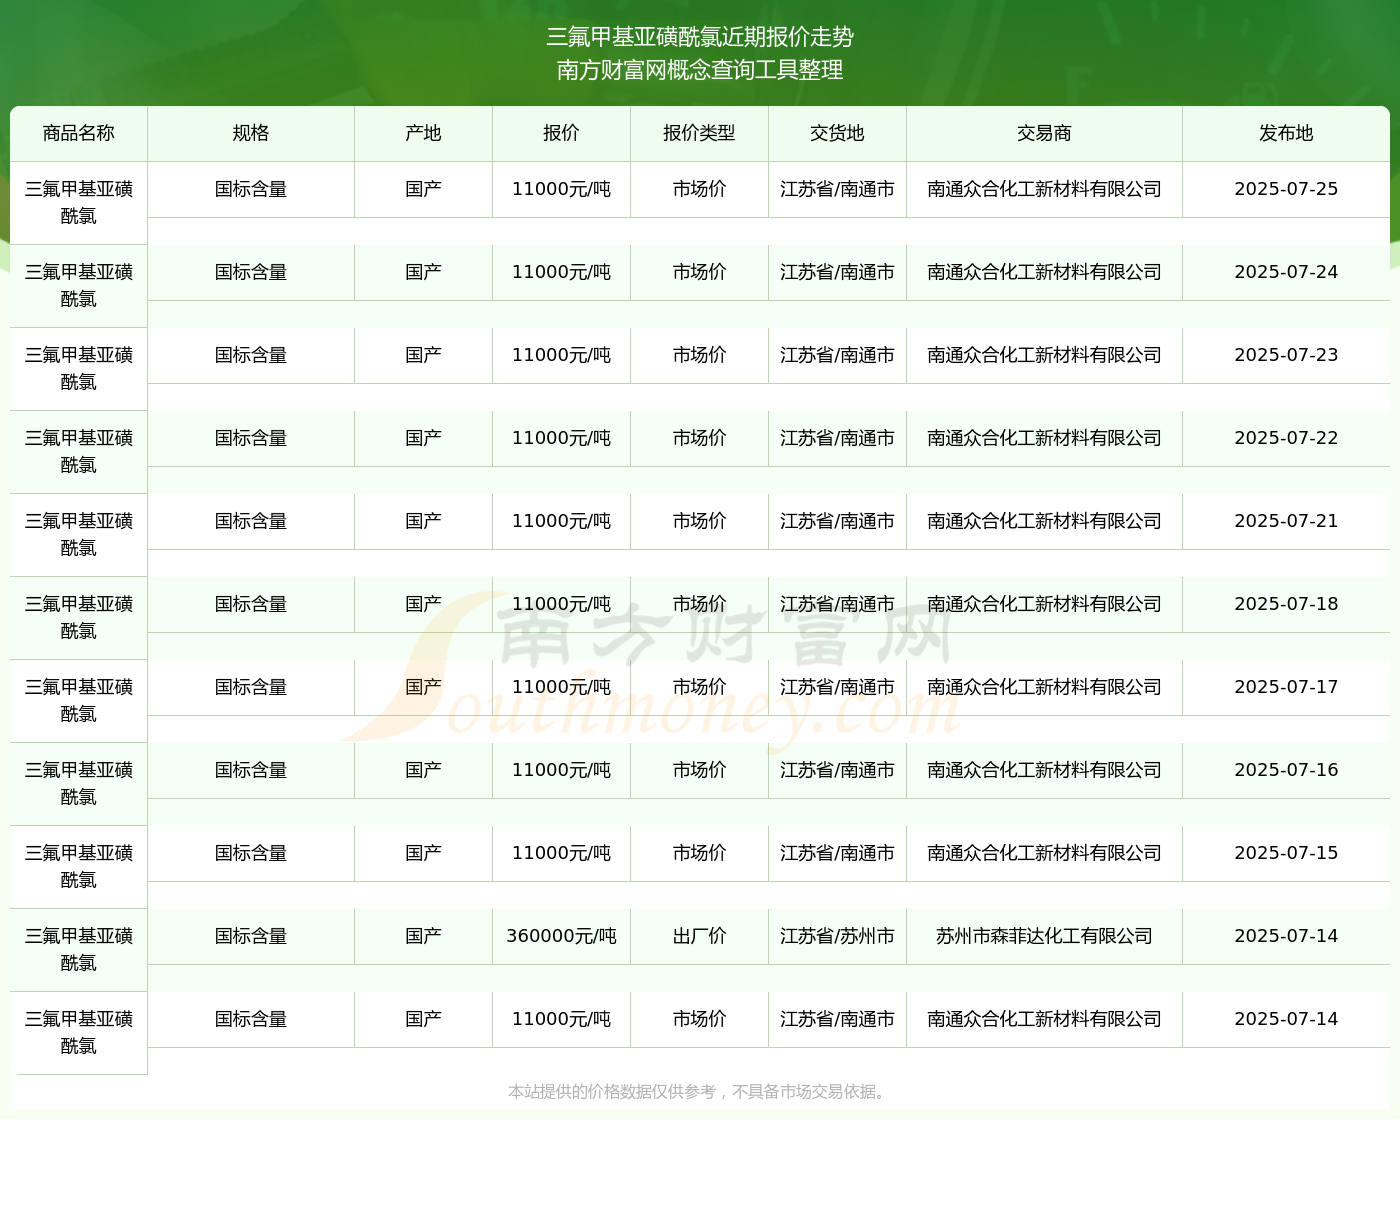The image size is (1400, 1205).
Task: Click 南通众合化工新材料有限公司 in 2025-07-15 row
Action: [x=1045, y=853]
